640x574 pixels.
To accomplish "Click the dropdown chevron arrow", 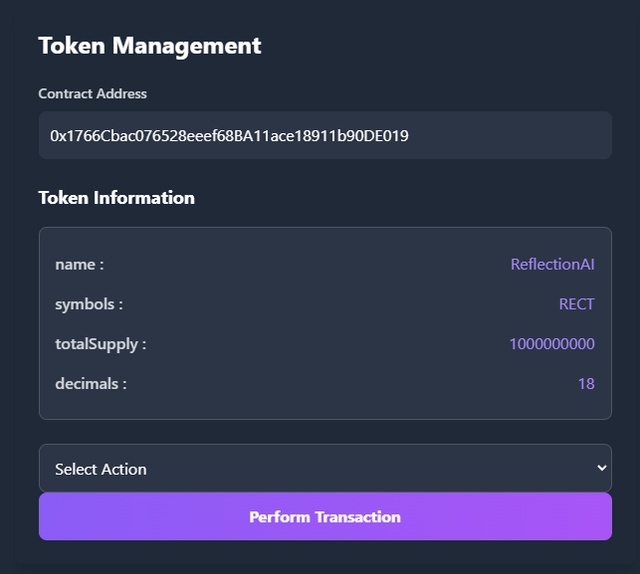I will (x=601, y=468).
